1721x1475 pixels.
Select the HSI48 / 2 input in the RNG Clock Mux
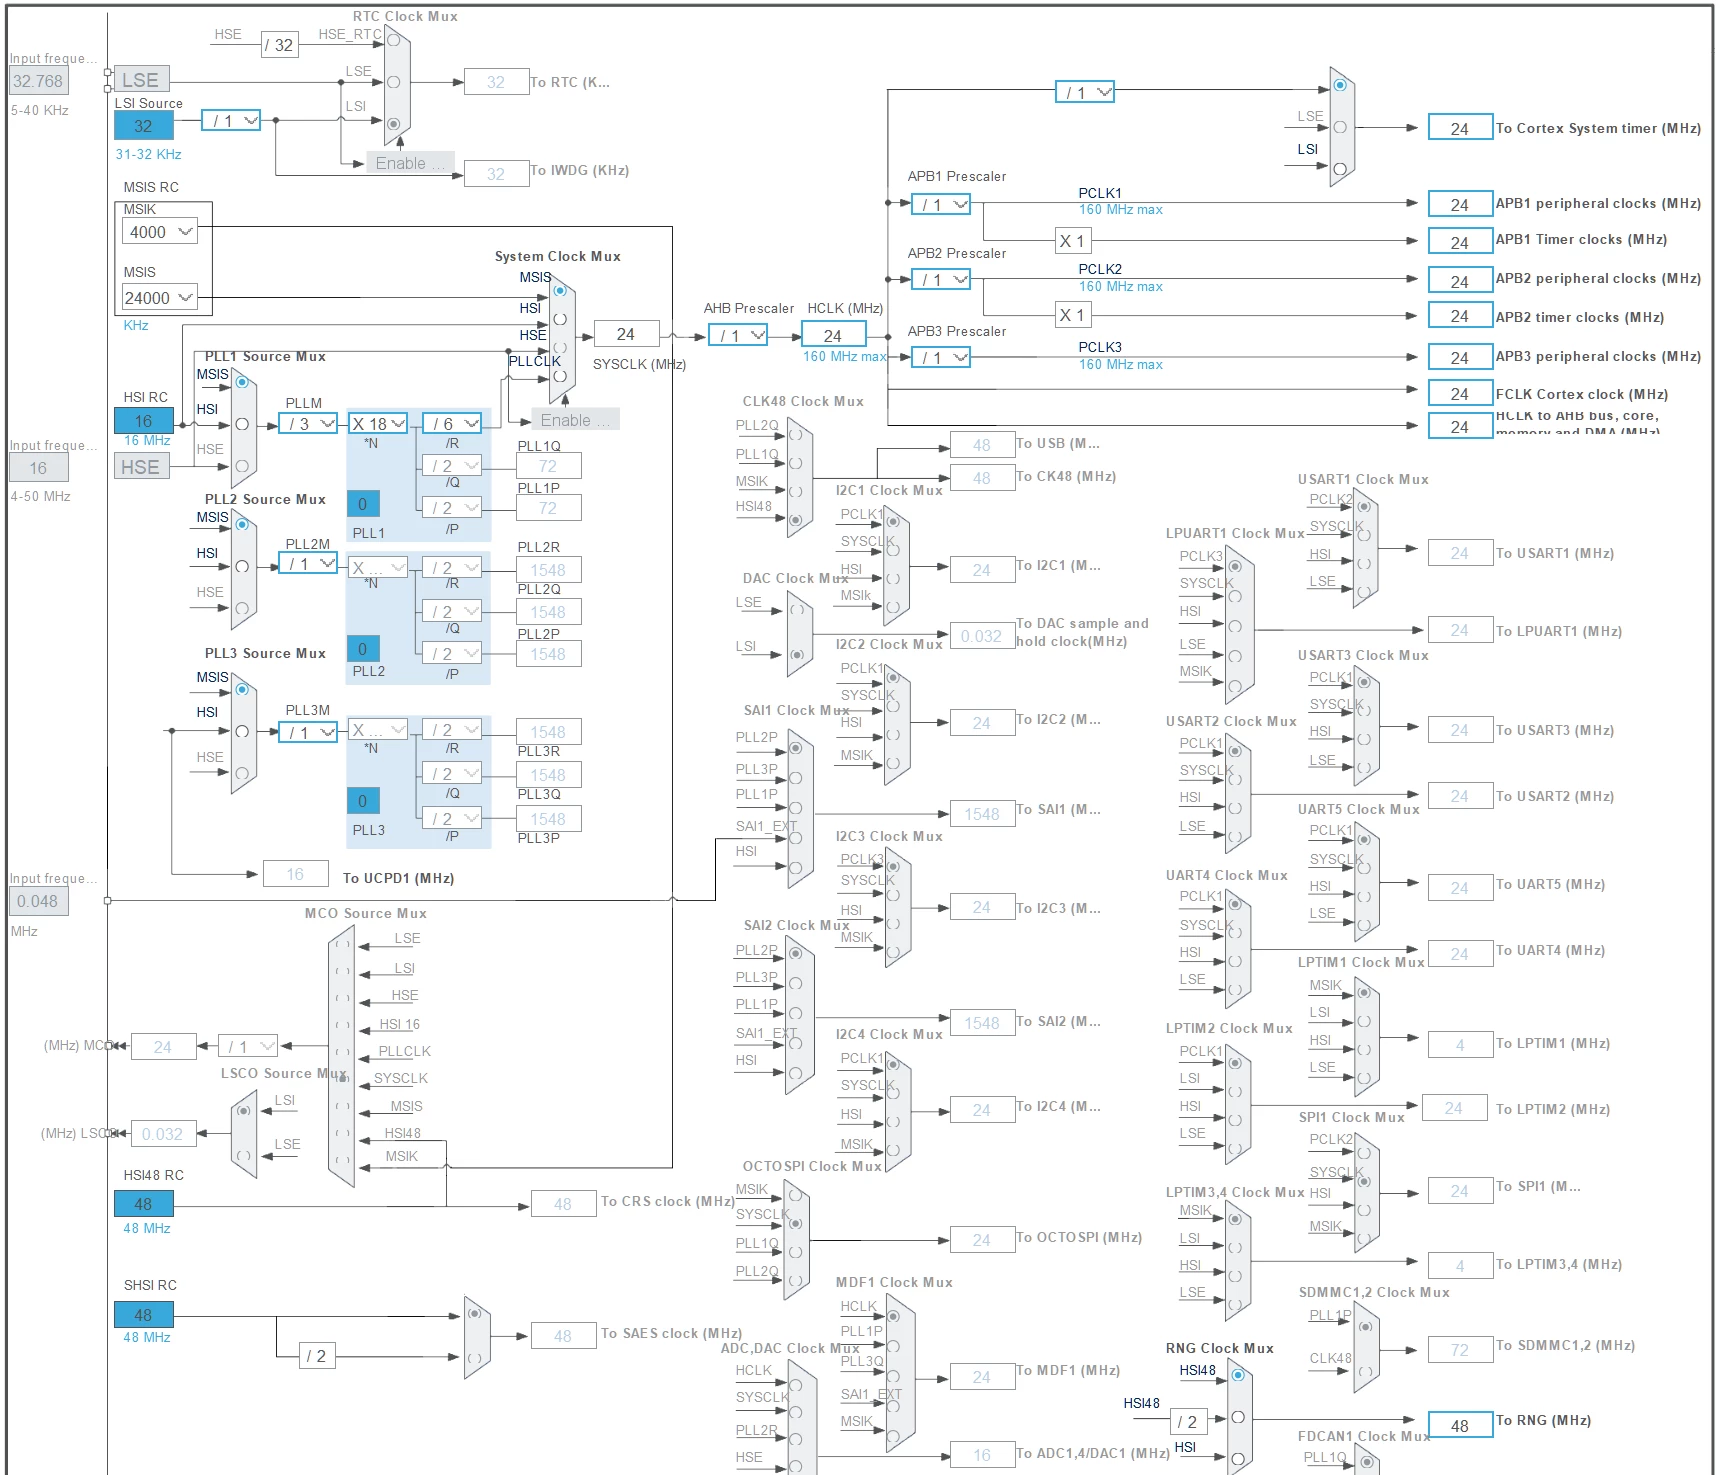[x=1238, y=1417]
